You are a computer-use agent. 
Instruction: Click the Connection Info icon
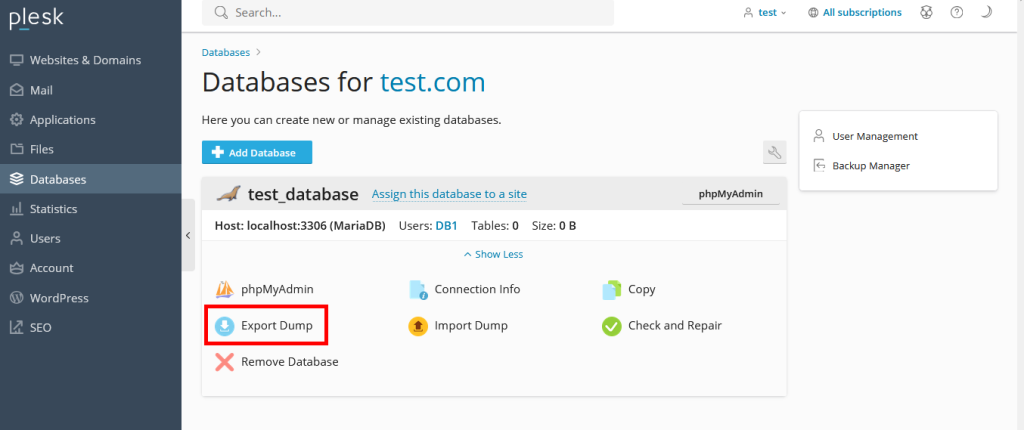point(418,290)
